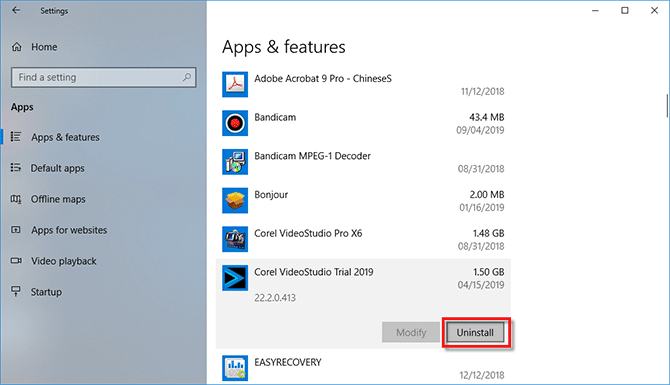670x385 pixels.
Task: Click the Default apps sidebar icon
Action: (x=16, y=168)
